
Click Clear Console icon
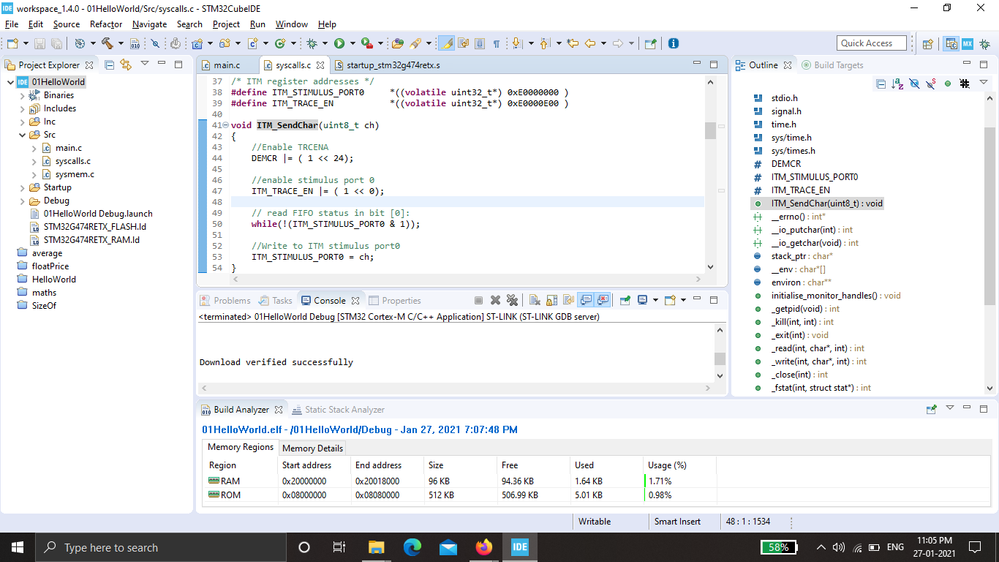coord(535,300)
